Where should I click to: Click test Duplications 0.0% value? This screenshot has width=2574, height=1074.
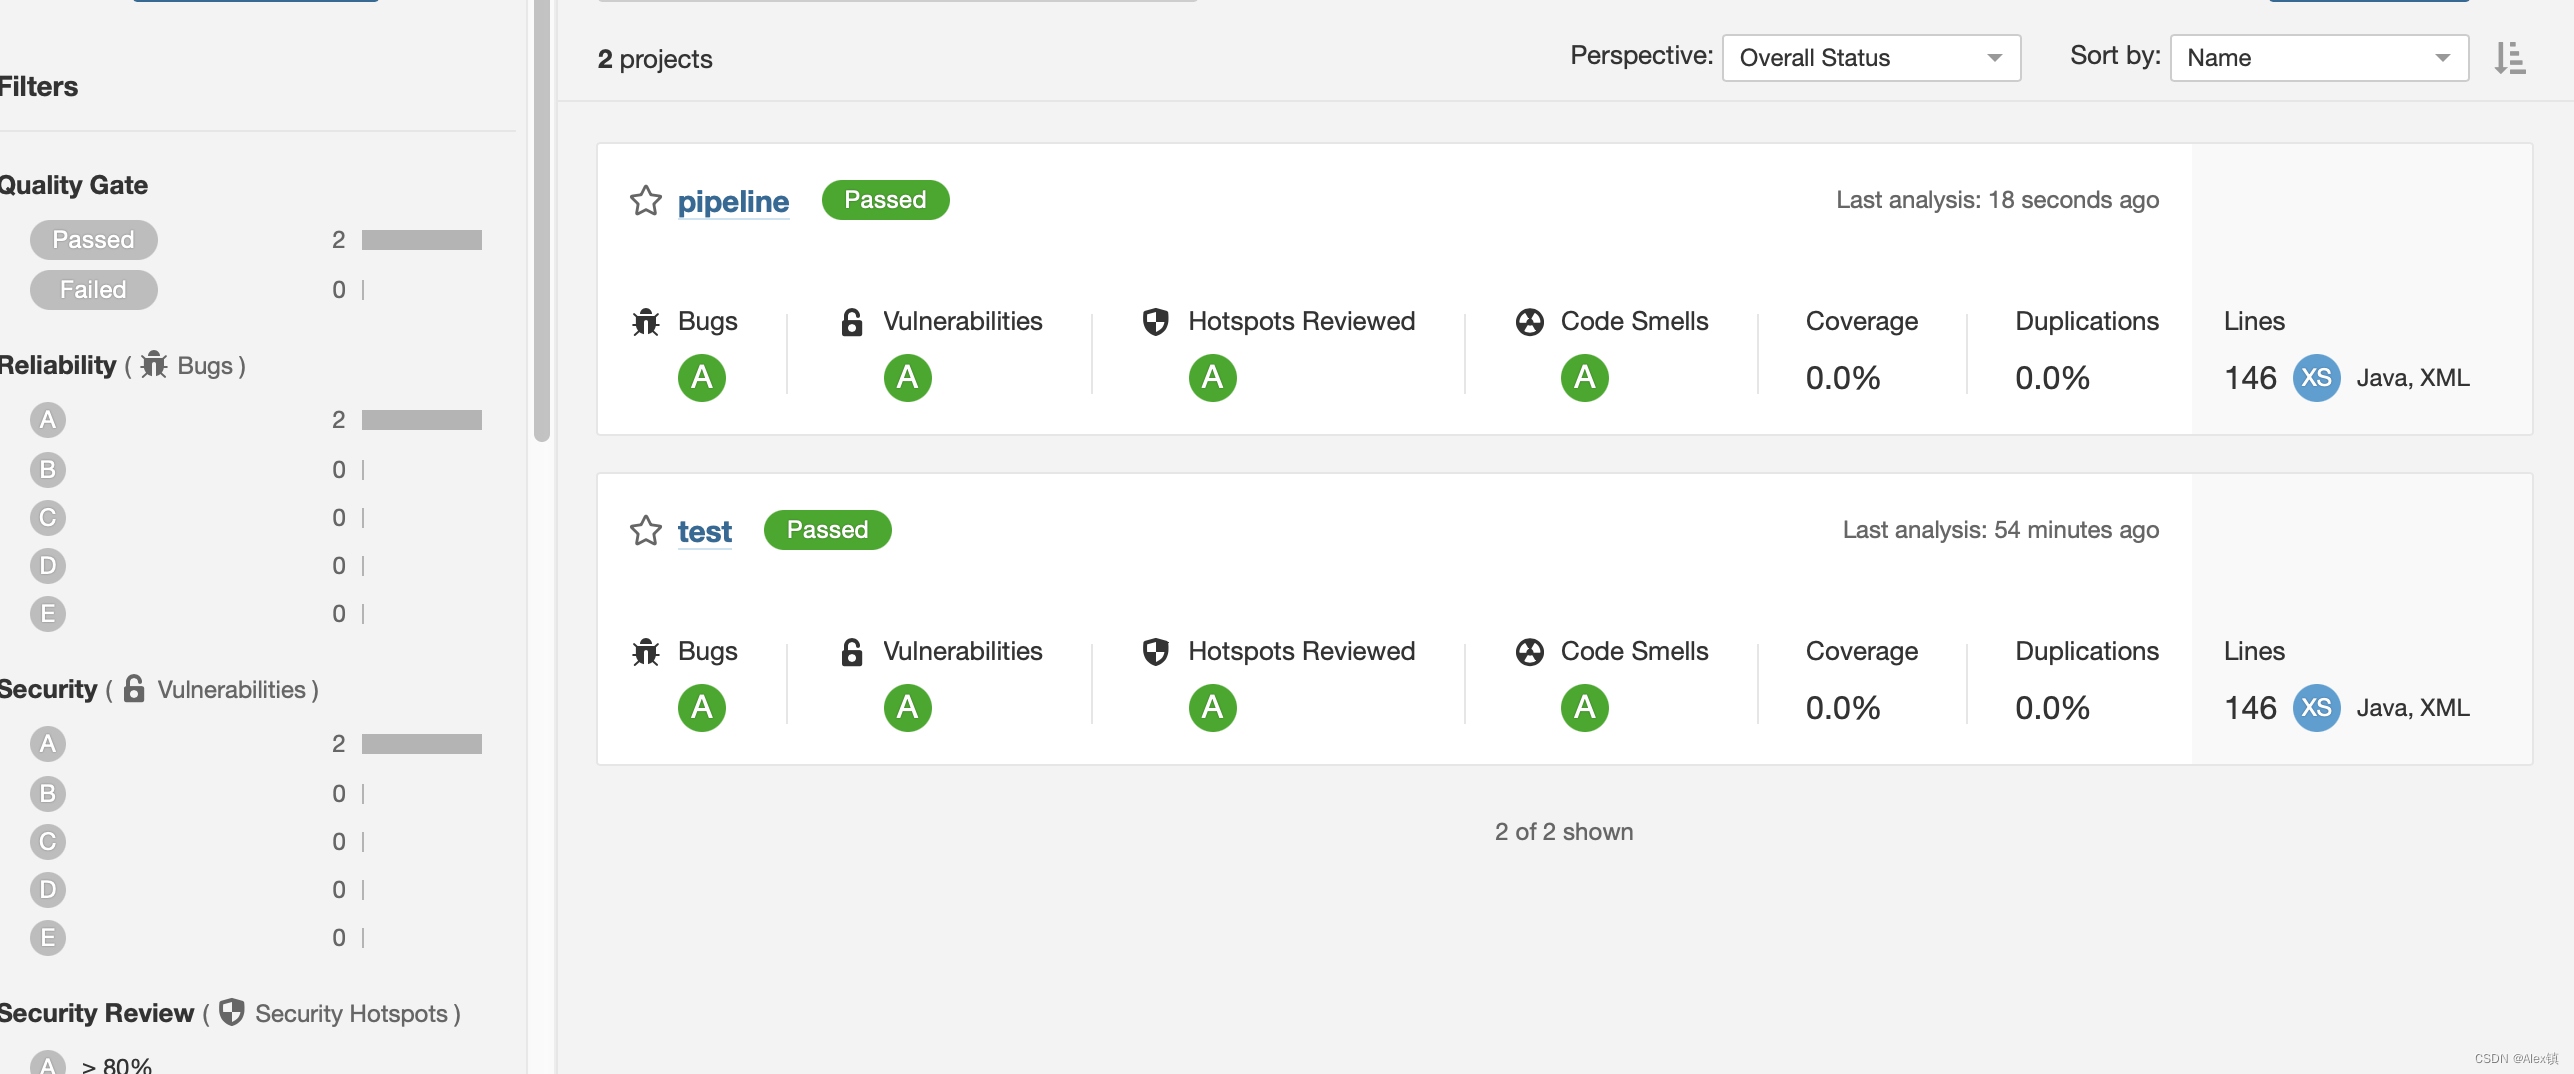(x=2052, y=708)
